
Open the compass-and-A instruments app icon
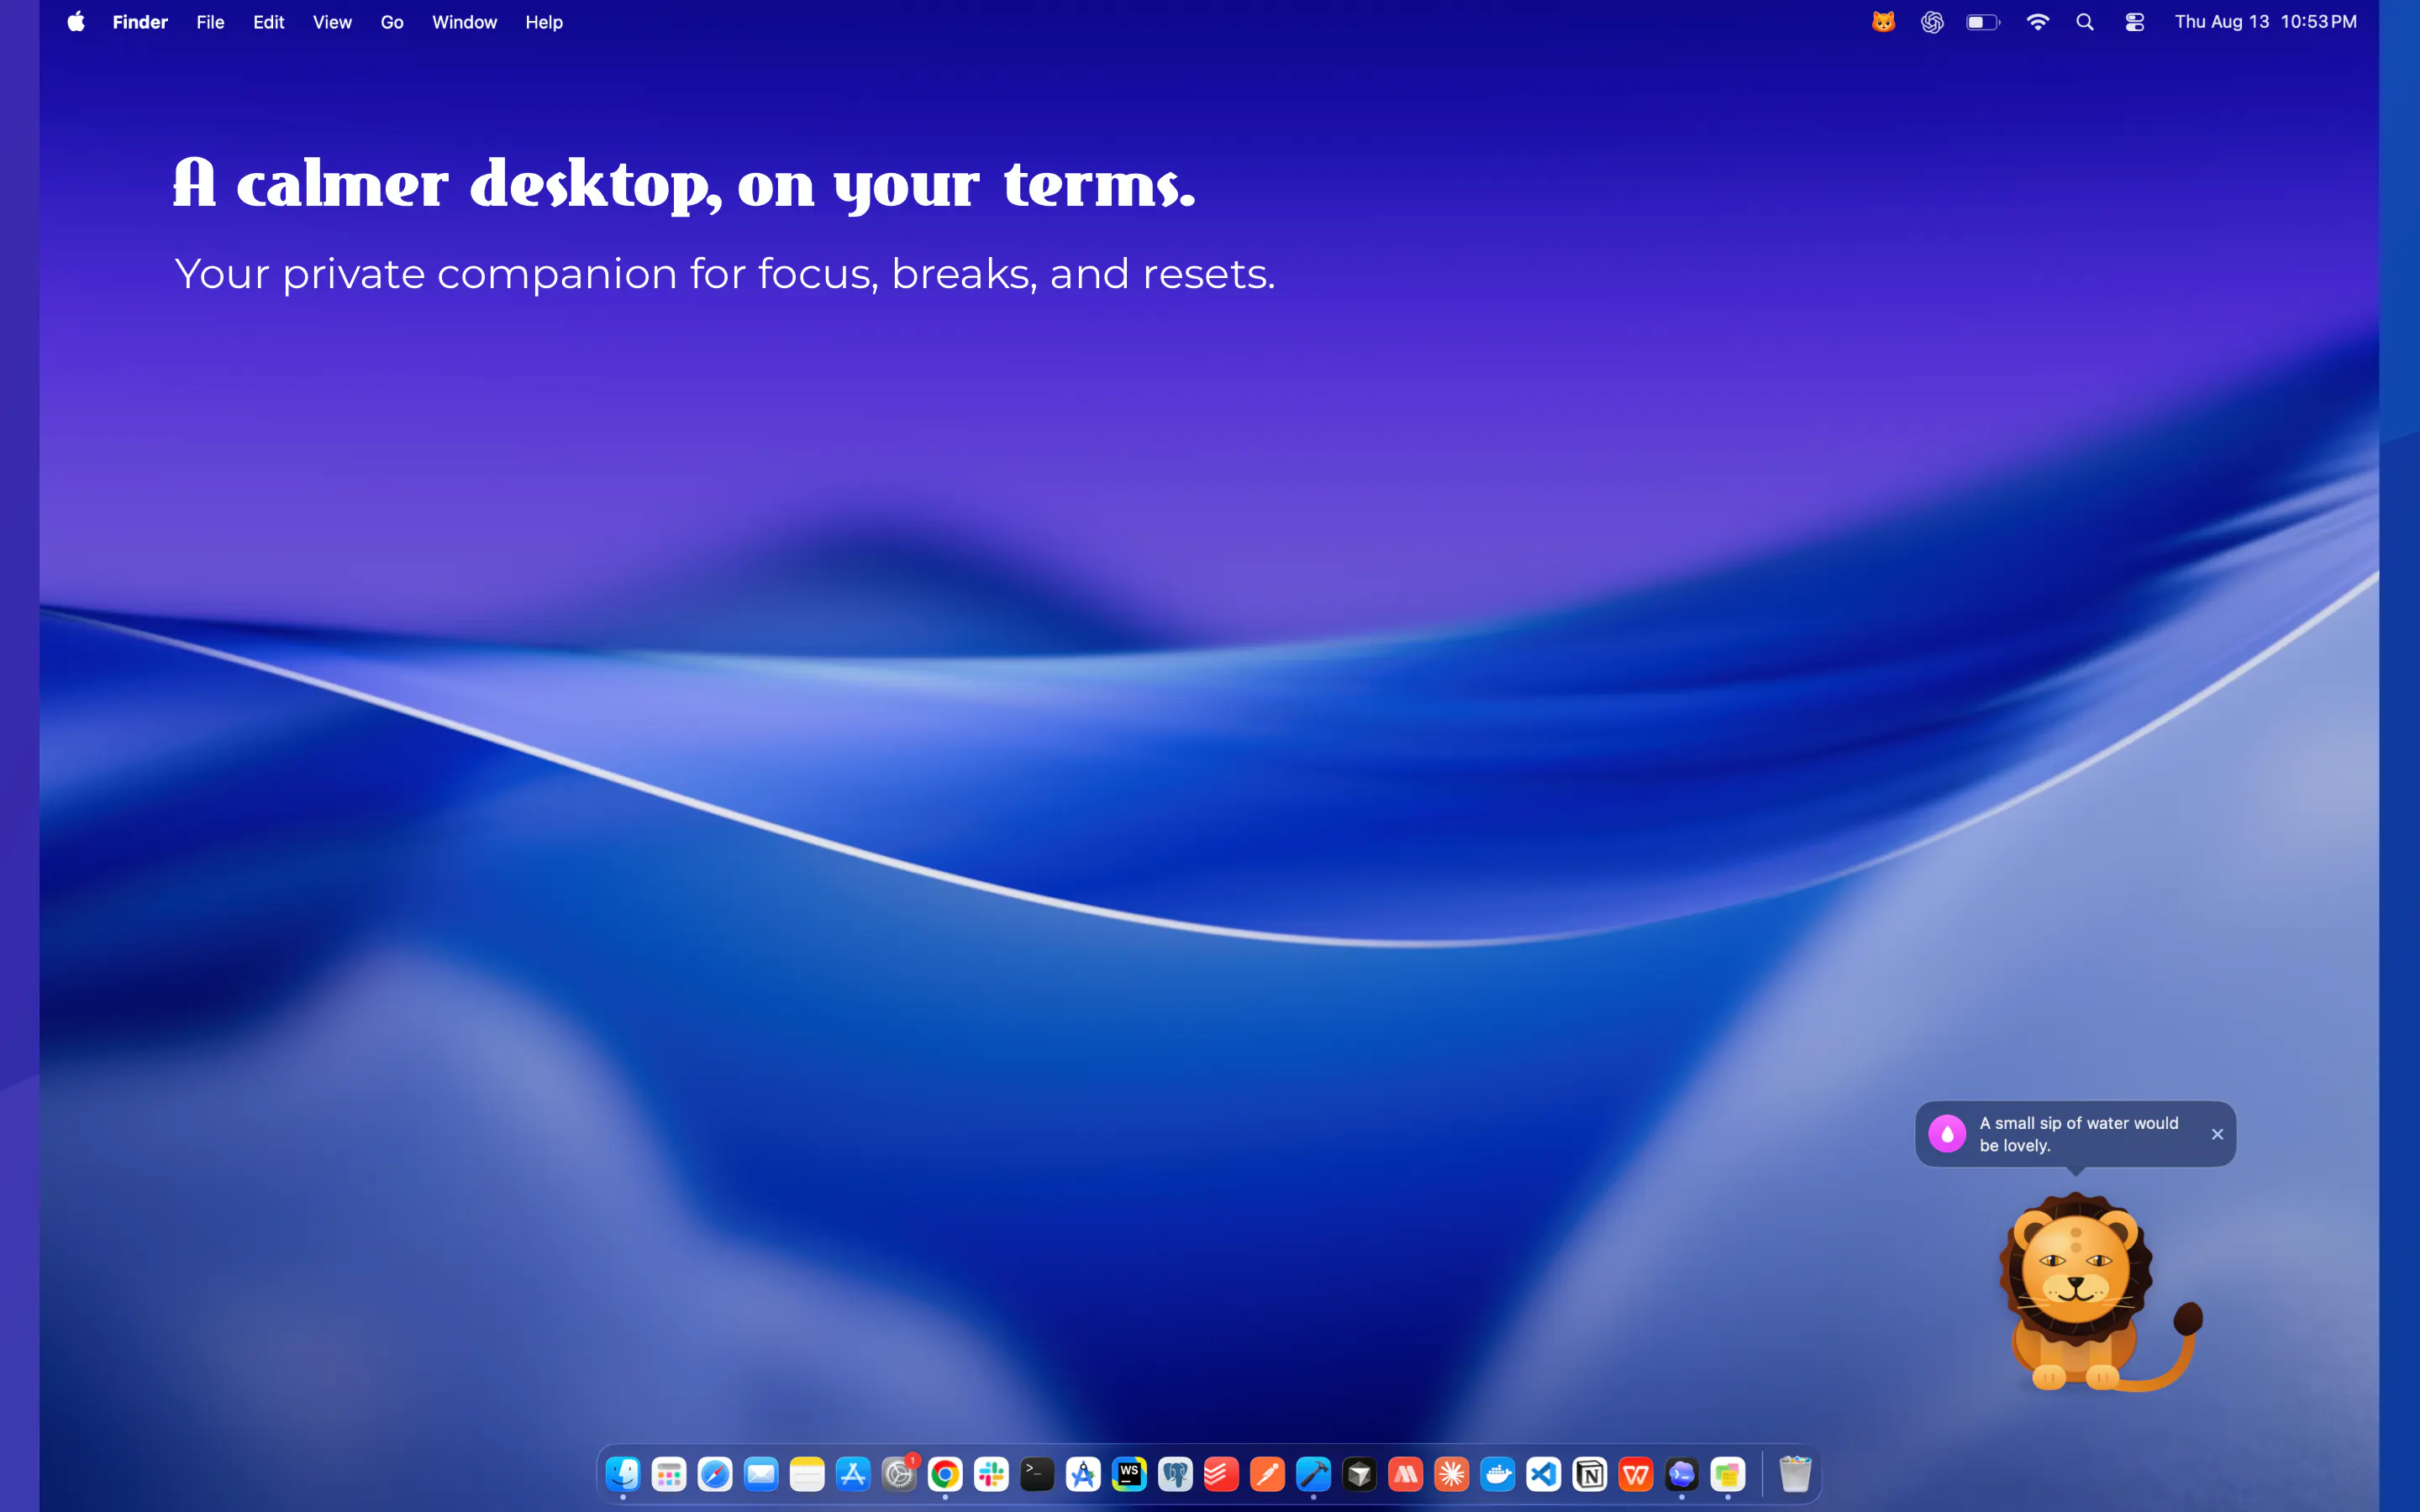click(x=1083, y=1474)
